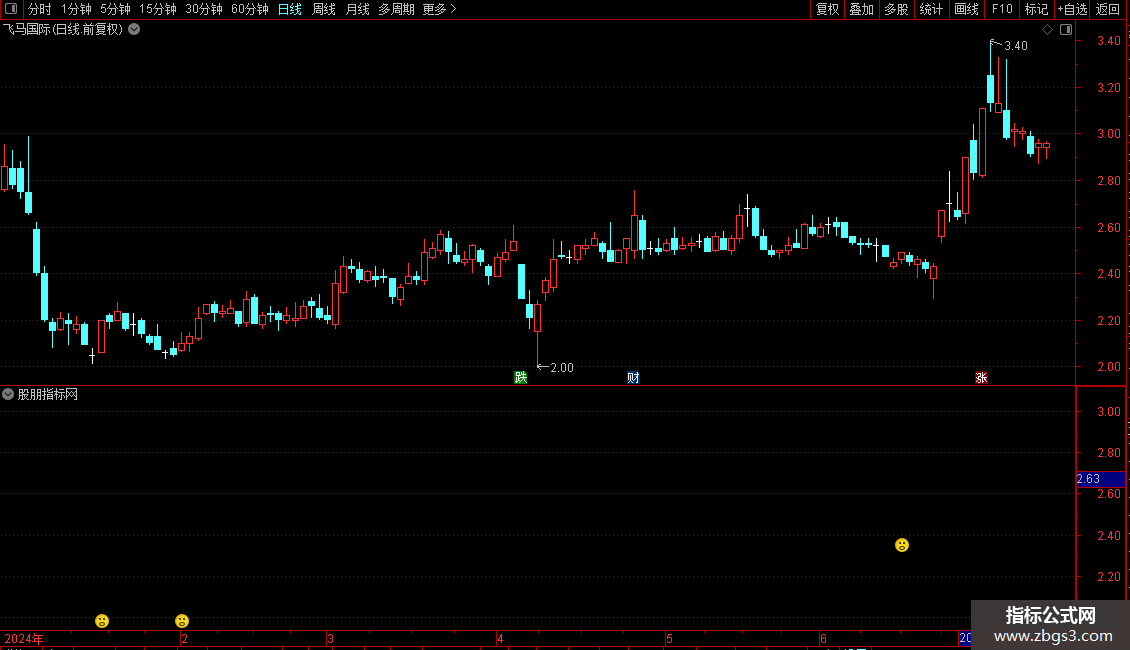Click the 统计 statistics button
The height and width of the screenshot is (650, 1130).
(931, 9)
